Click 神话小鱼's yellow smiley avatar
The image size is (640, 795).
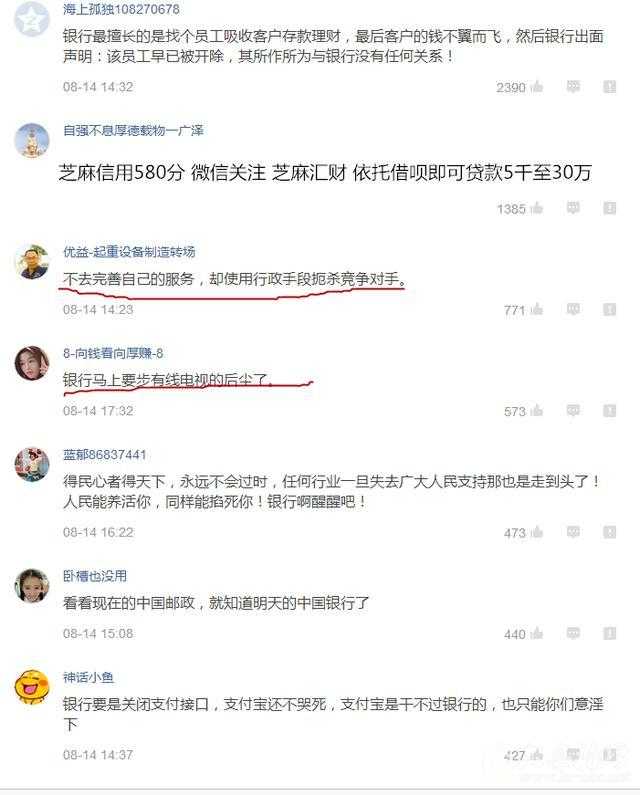[32, 686]
